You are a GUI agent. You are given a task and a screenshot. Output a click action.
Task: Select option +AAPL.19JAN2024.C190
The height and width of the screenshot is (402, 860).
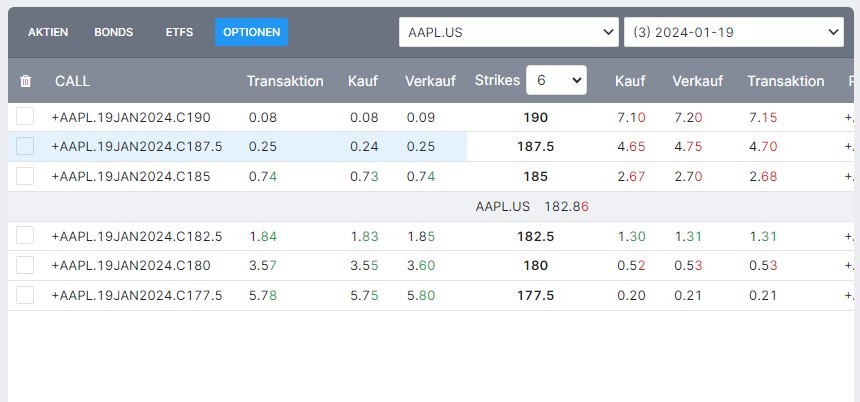coord(131,117)
